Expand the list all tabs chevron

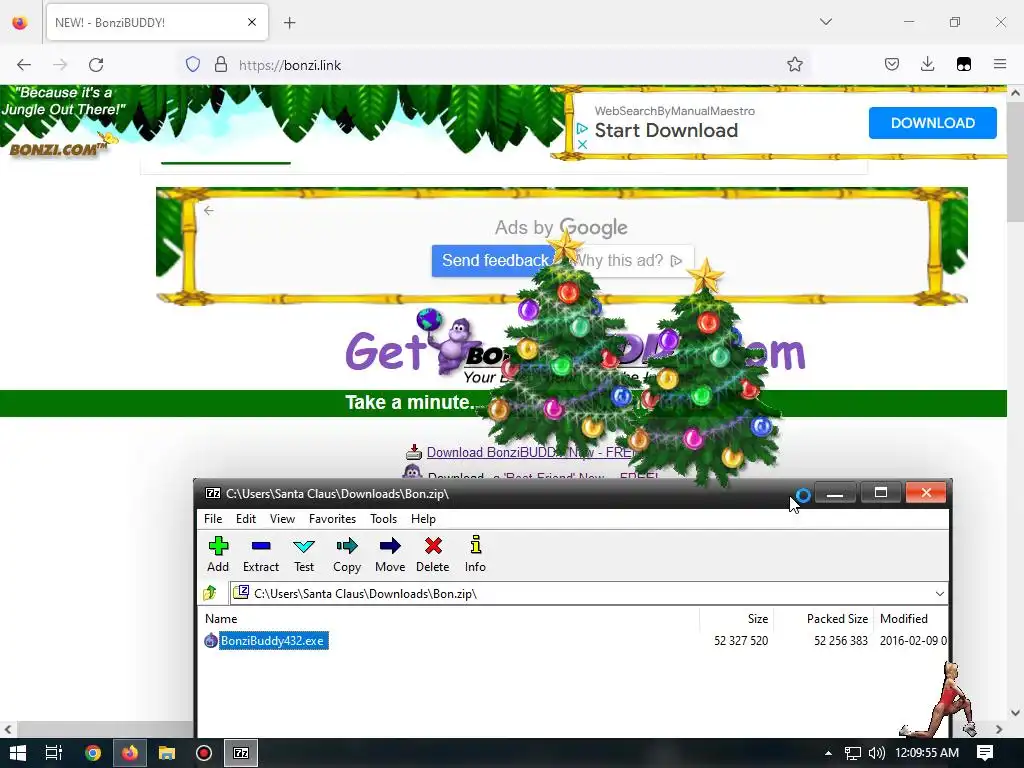point(826,22)
